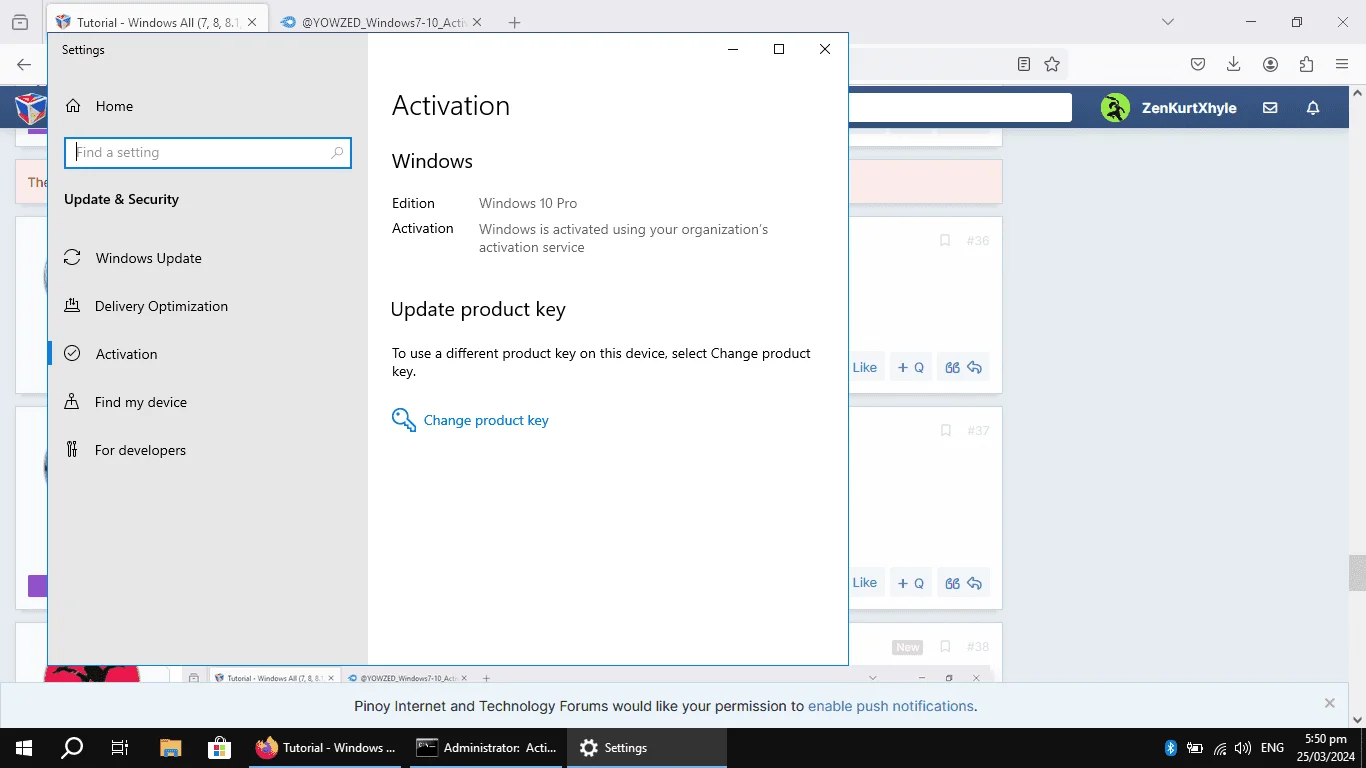Screen dimensions: 1366x768
Task: Focus the Find a setting search box
Action: click(x=208, y=153)
